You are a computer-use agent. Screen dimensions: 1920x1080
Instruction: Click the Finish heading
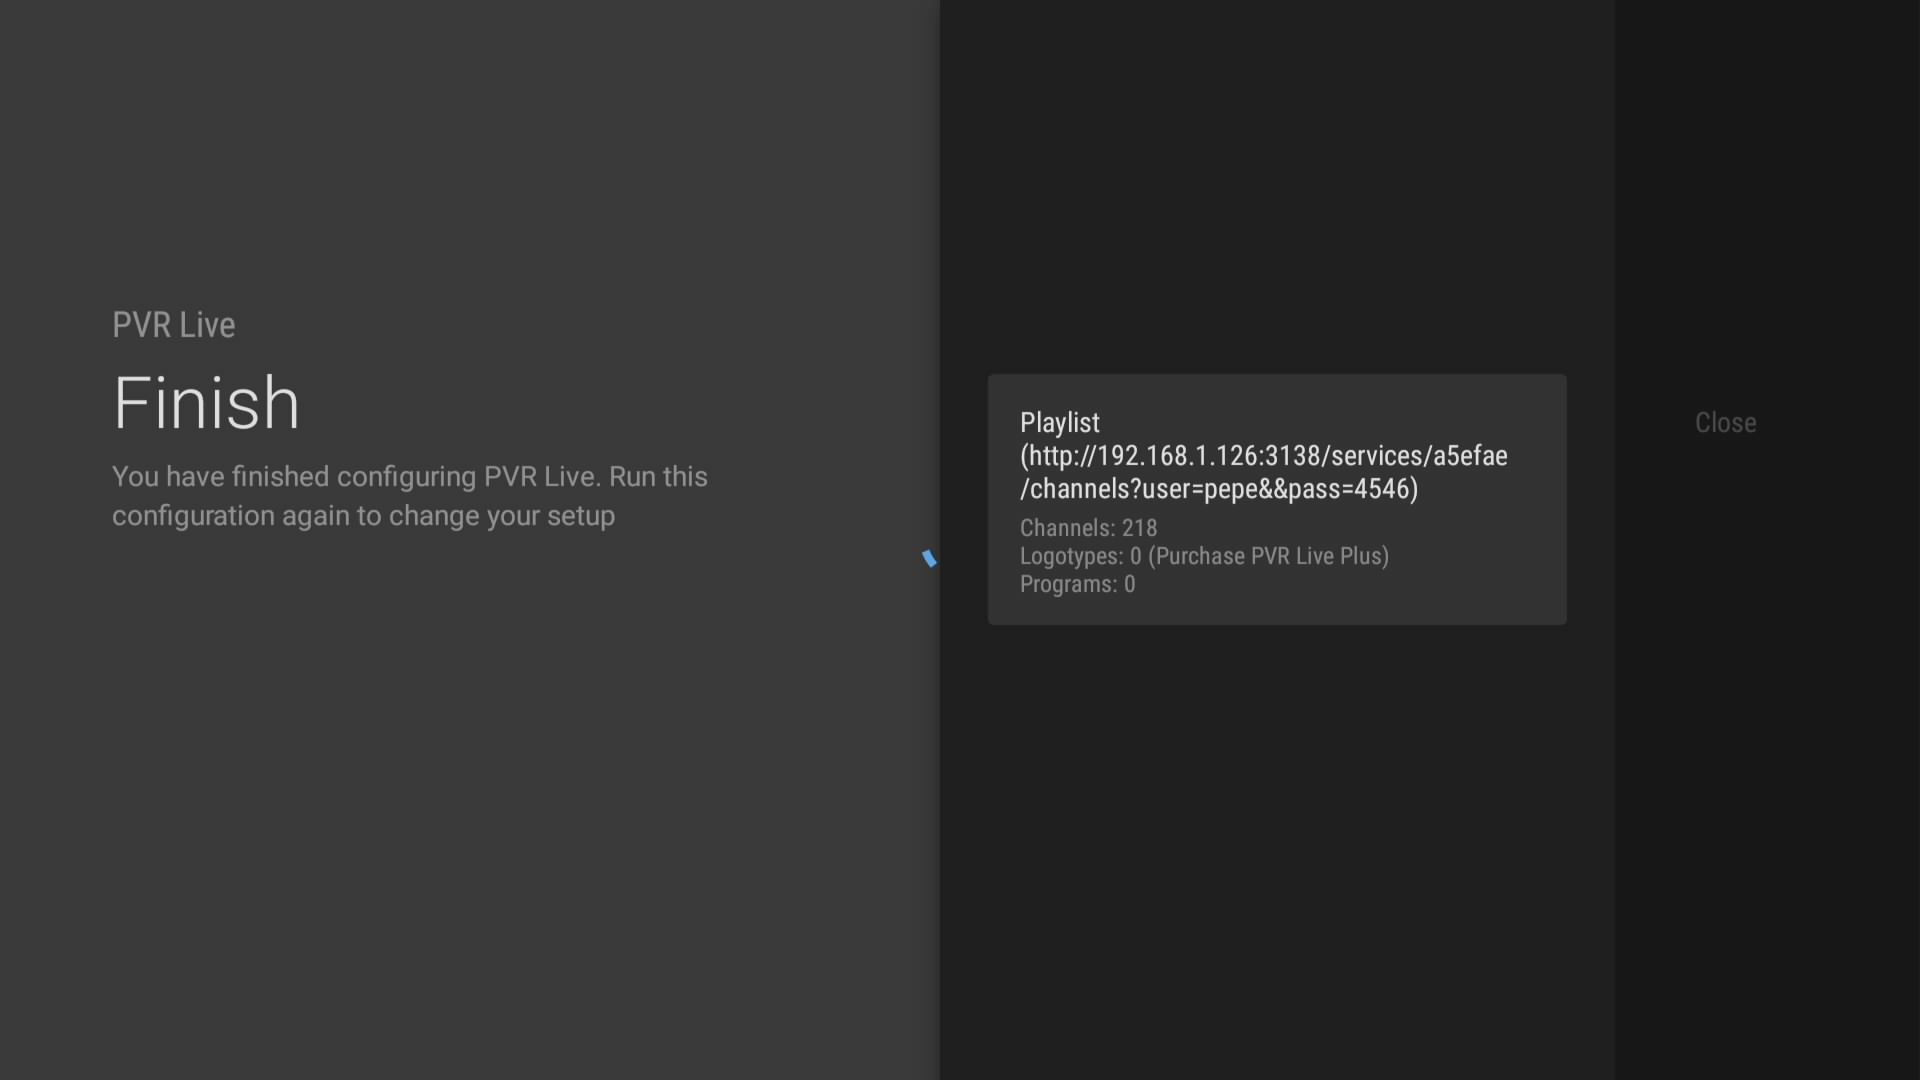(206, 403)
